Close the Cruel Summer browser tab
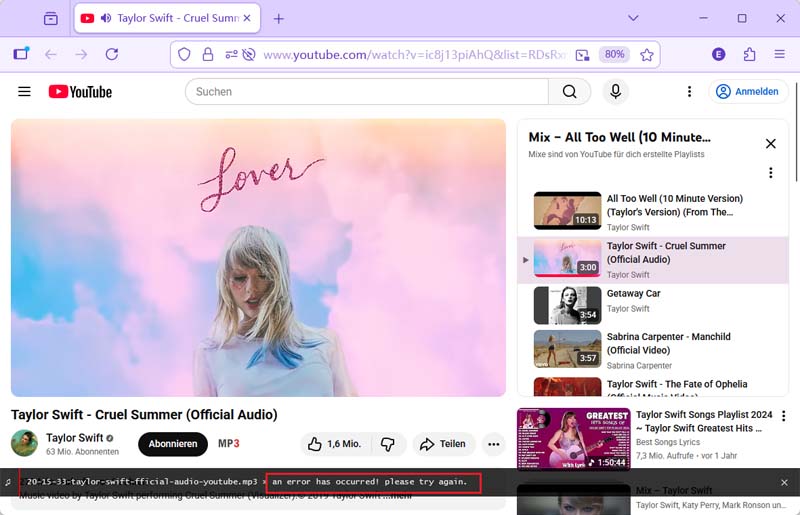 (247, 18)
